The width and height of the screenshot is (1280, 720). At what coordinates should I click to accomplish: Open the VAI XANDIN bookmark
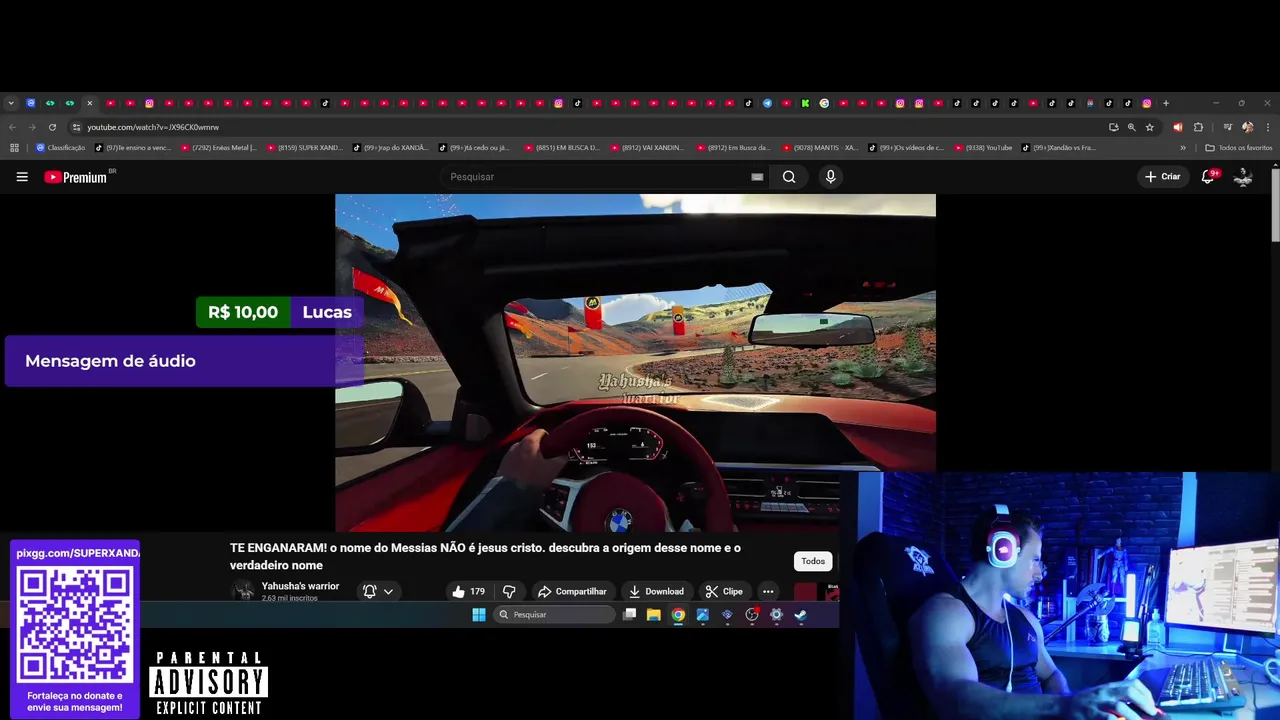[649, 148]
